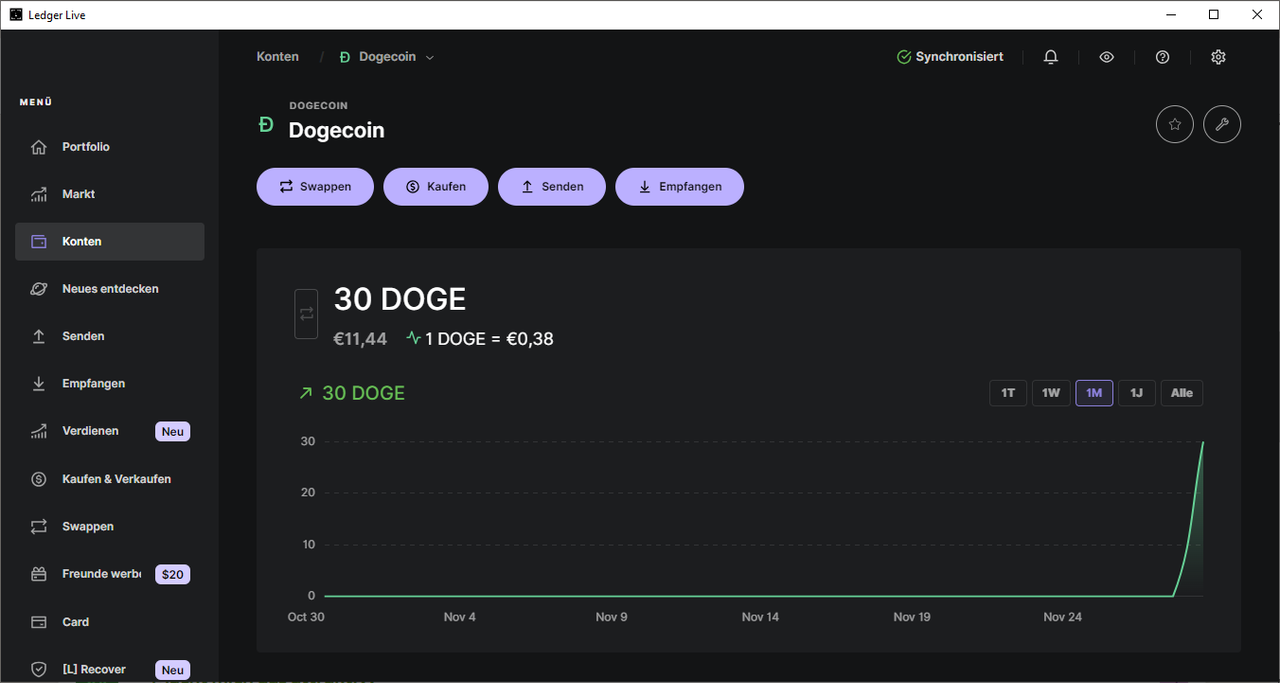The height and width of the screenshot is (683, 1280).
Task: Click the Ledger Live title bar icon
Action: [x=16, y=15]
